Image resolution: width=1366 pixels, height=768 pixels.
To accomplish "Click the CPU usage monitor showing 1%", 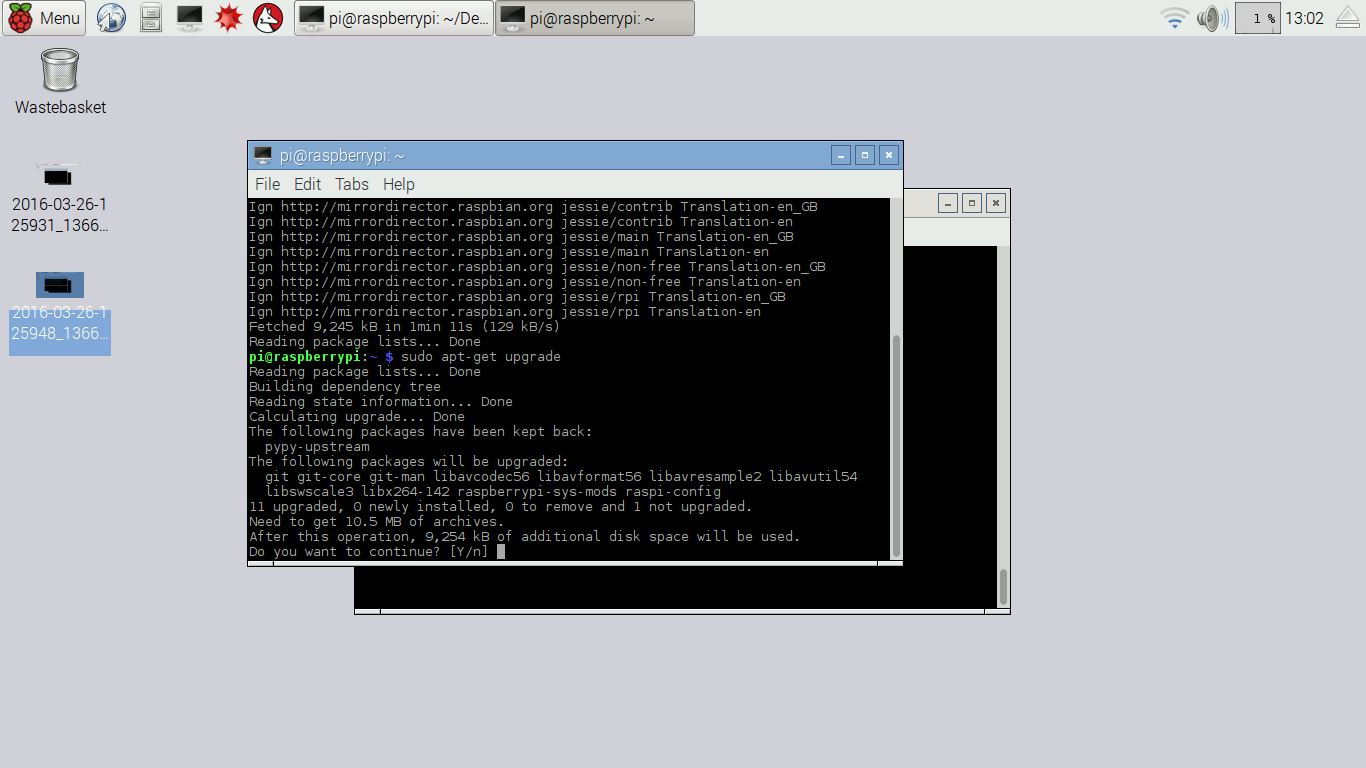I will pos(1257,17).
